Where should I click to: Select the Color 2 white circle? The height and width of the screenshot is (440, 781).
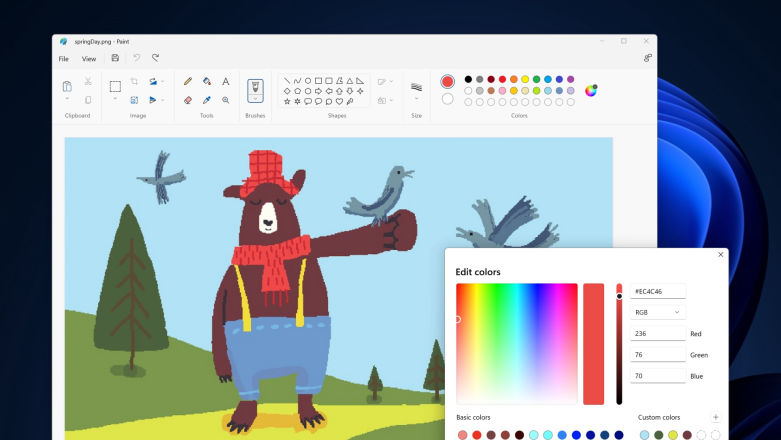447,99
